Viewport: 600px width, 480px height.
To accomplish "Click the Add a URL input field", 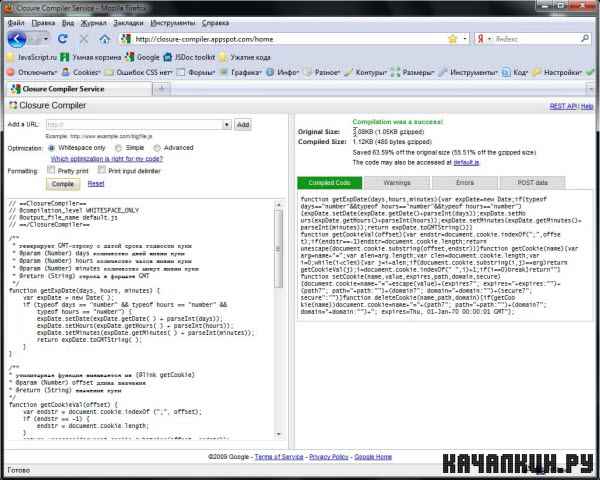I will [134, 124].
